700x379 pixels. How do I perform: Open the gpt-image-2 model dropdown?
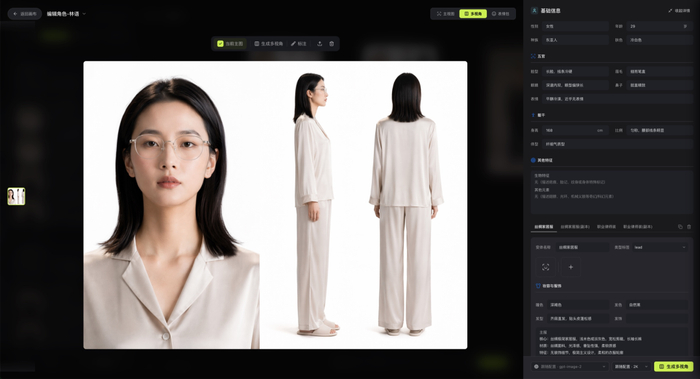point(570,367)
